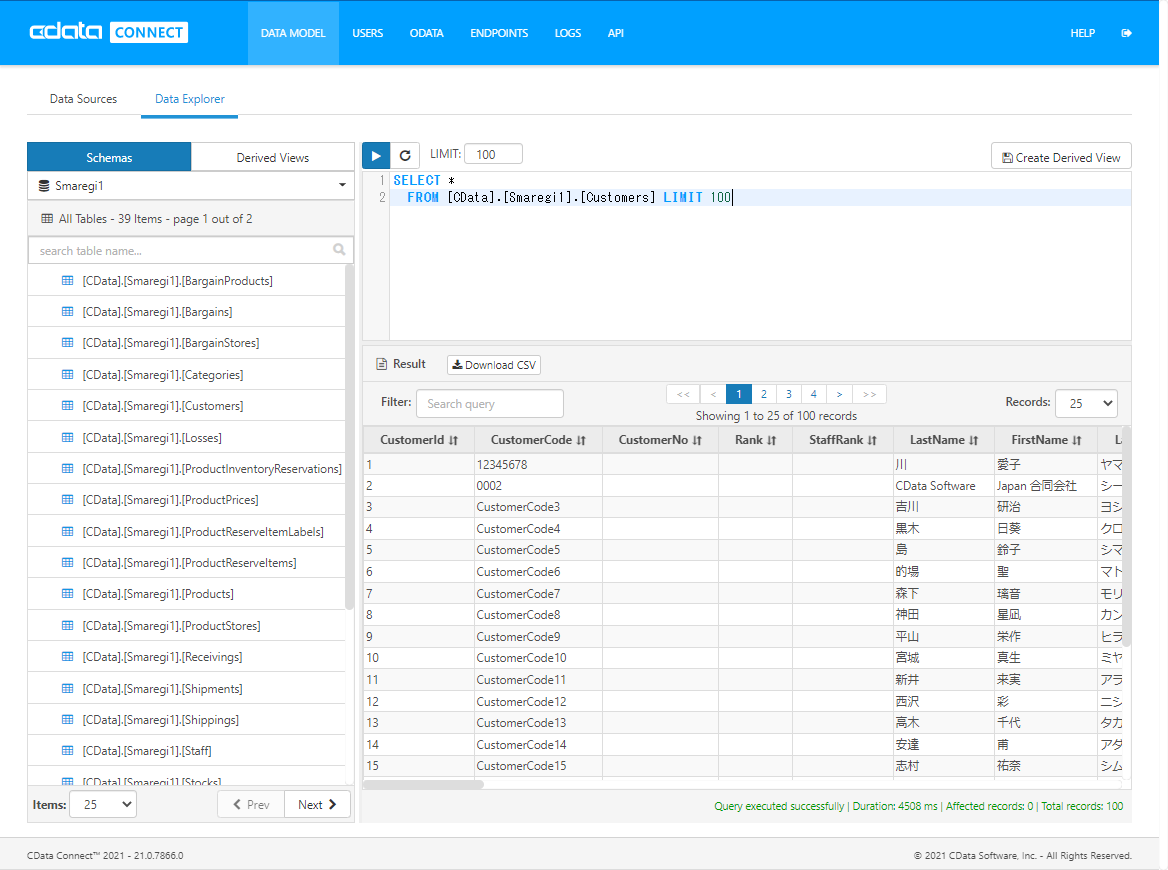The image size is (1168, 870).
Task: Sort by CustomerCode column sort icon
Action: (582, 440)
